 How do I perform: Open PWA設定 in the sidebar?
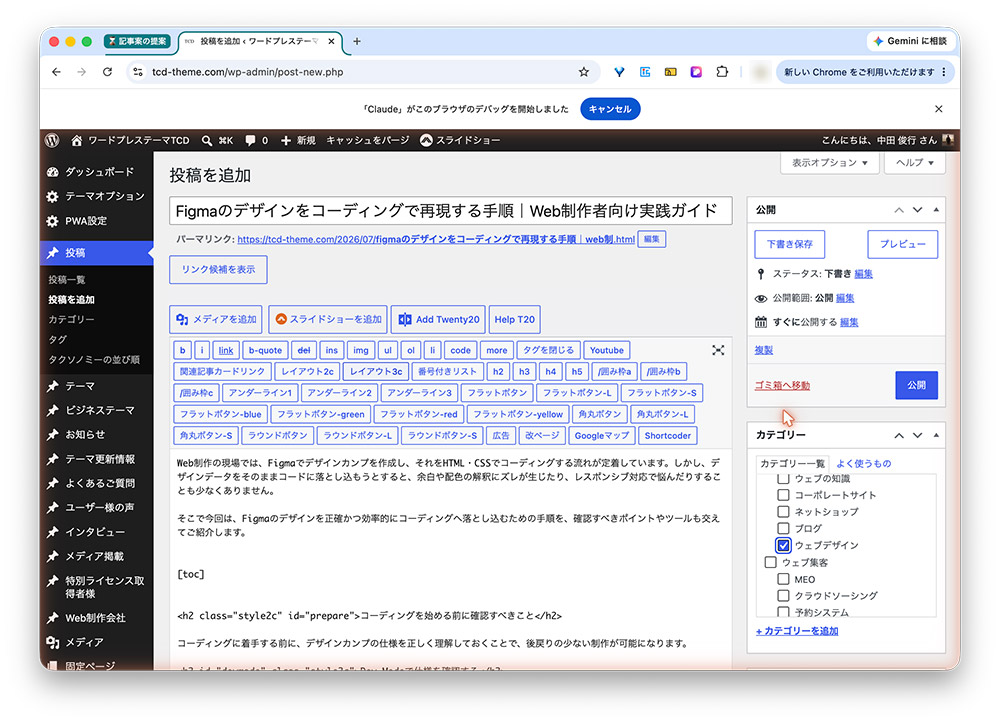point(85,221)
